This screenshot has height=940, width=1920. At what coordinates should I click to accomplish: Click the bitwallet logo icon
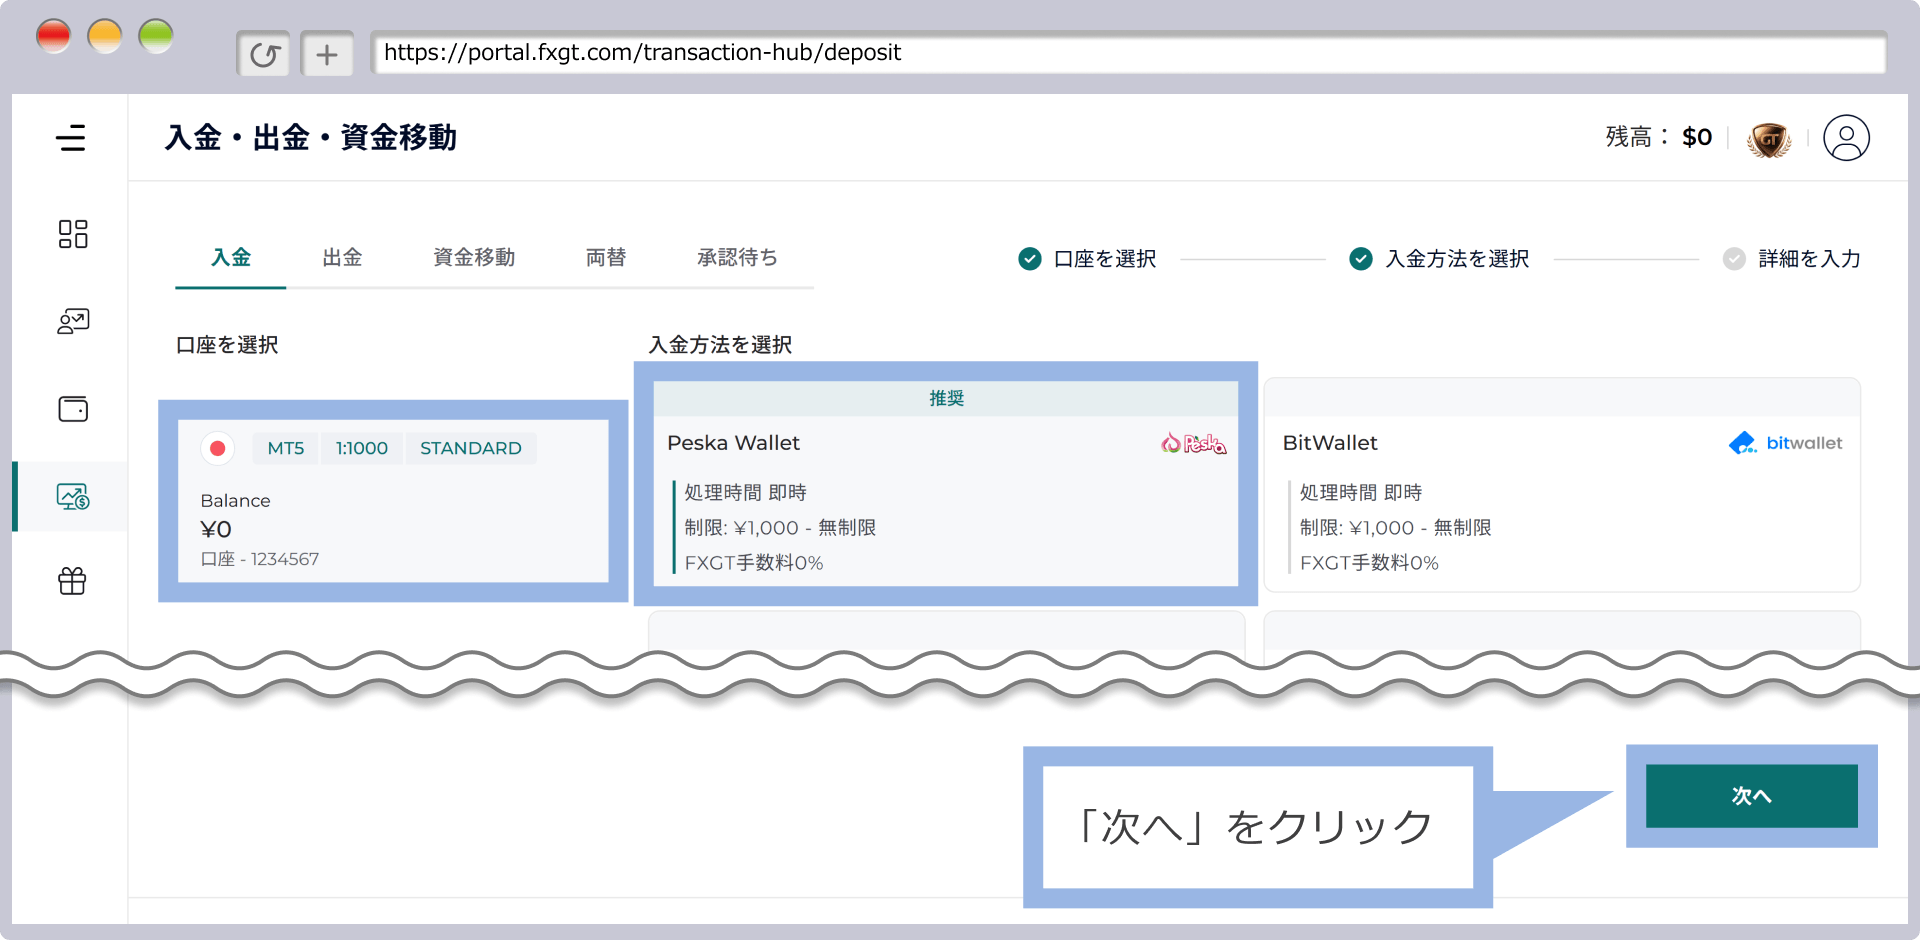(1785, 443)
